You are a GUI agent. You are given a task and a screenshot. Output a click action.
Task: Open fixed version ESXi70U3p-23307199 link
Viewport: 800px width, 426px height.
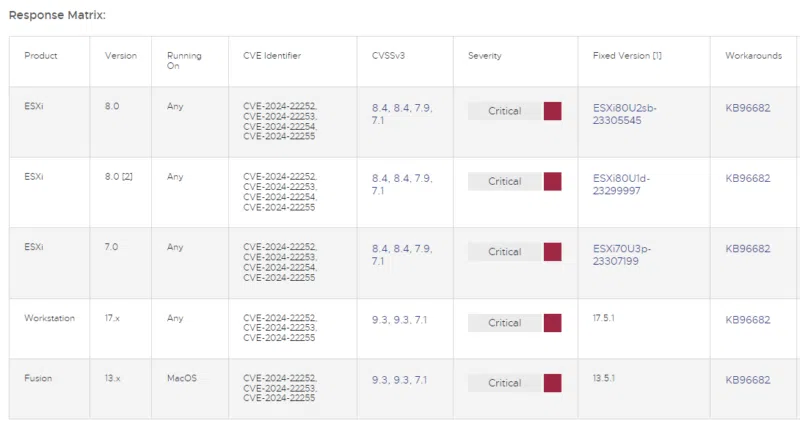(622, 255)
